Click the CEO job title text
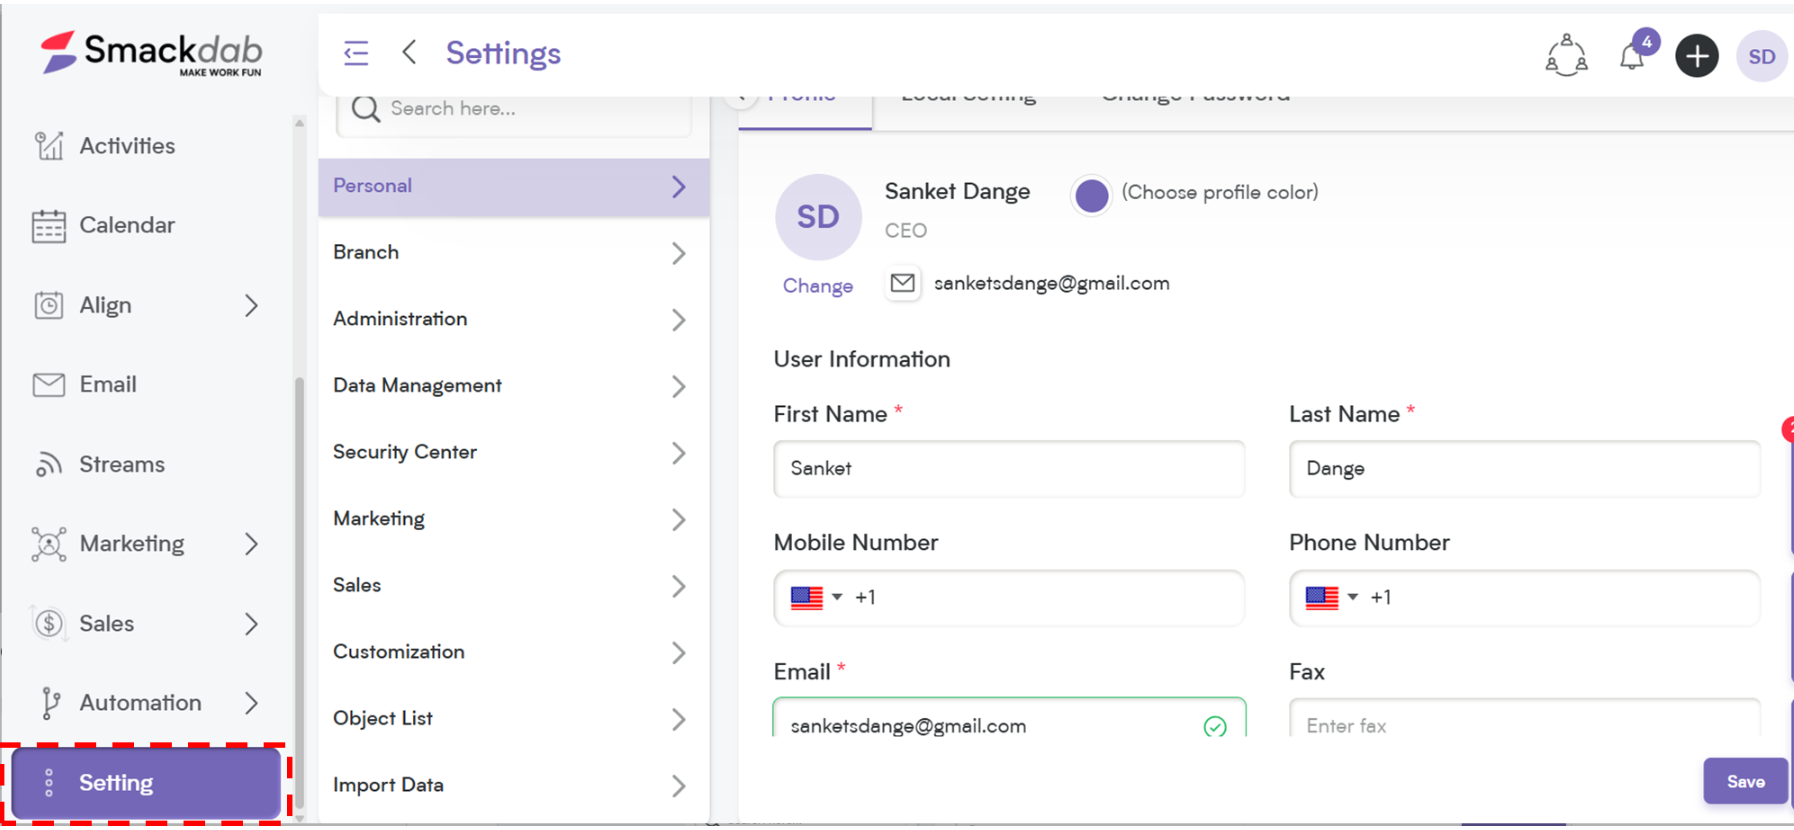1794x830 pixels. (x=906, y=231)
